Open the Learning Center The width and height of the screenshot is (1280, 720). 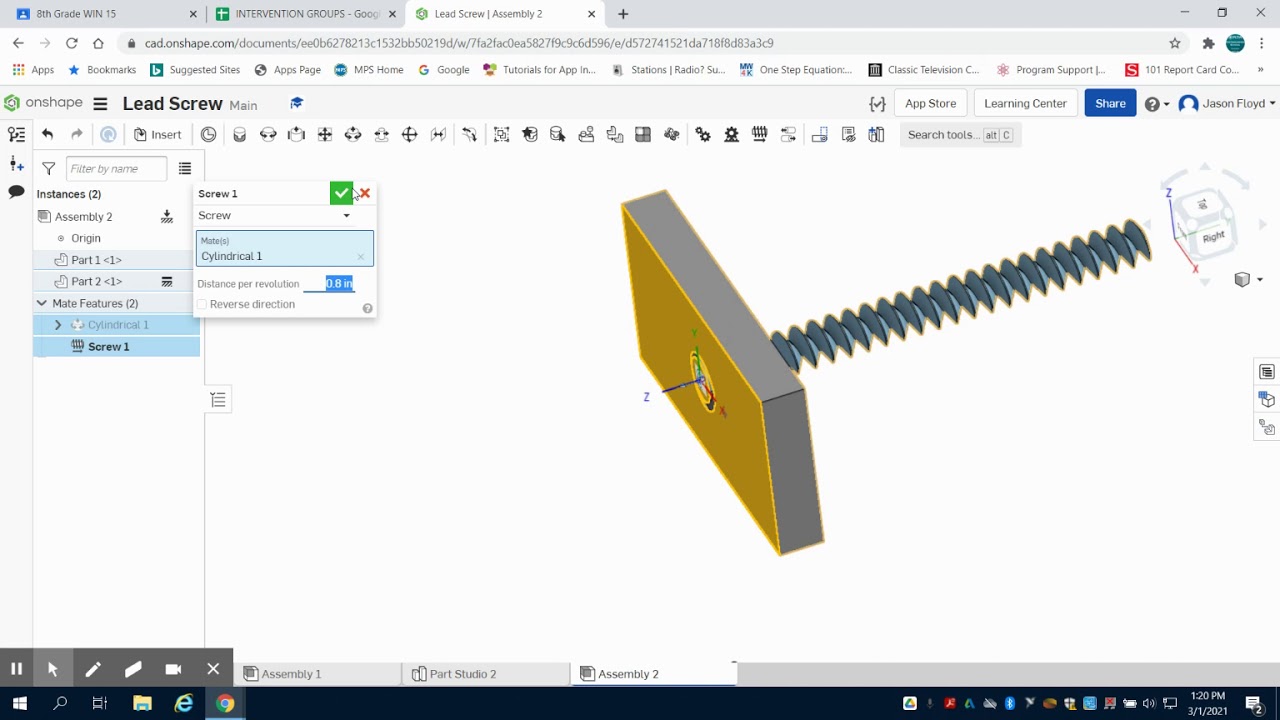point(1025,103)
